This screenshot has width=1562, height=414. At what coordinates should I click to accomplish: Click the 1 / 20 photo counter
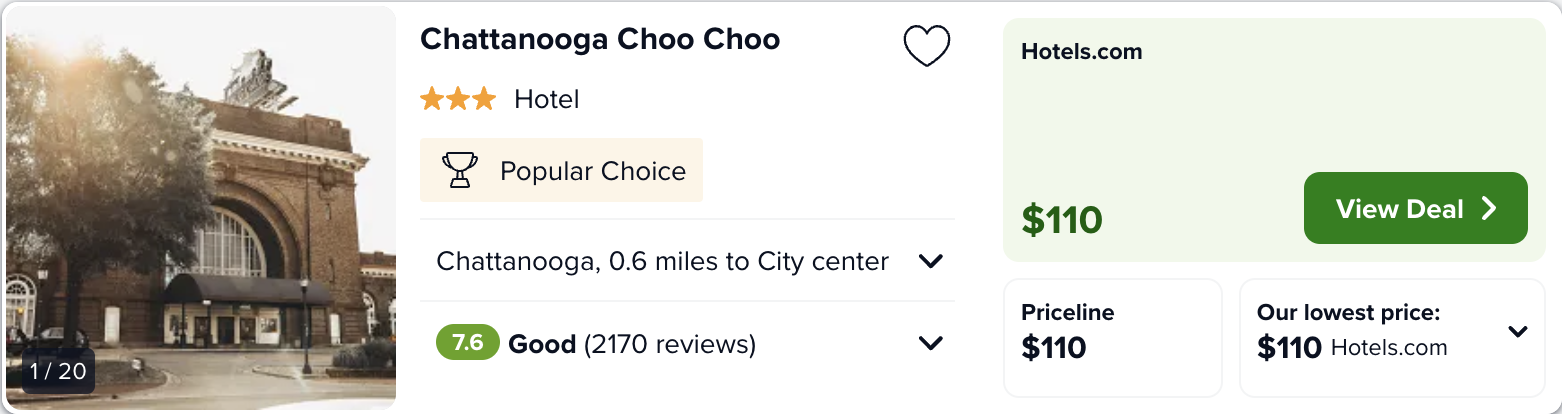pos(58,371)
